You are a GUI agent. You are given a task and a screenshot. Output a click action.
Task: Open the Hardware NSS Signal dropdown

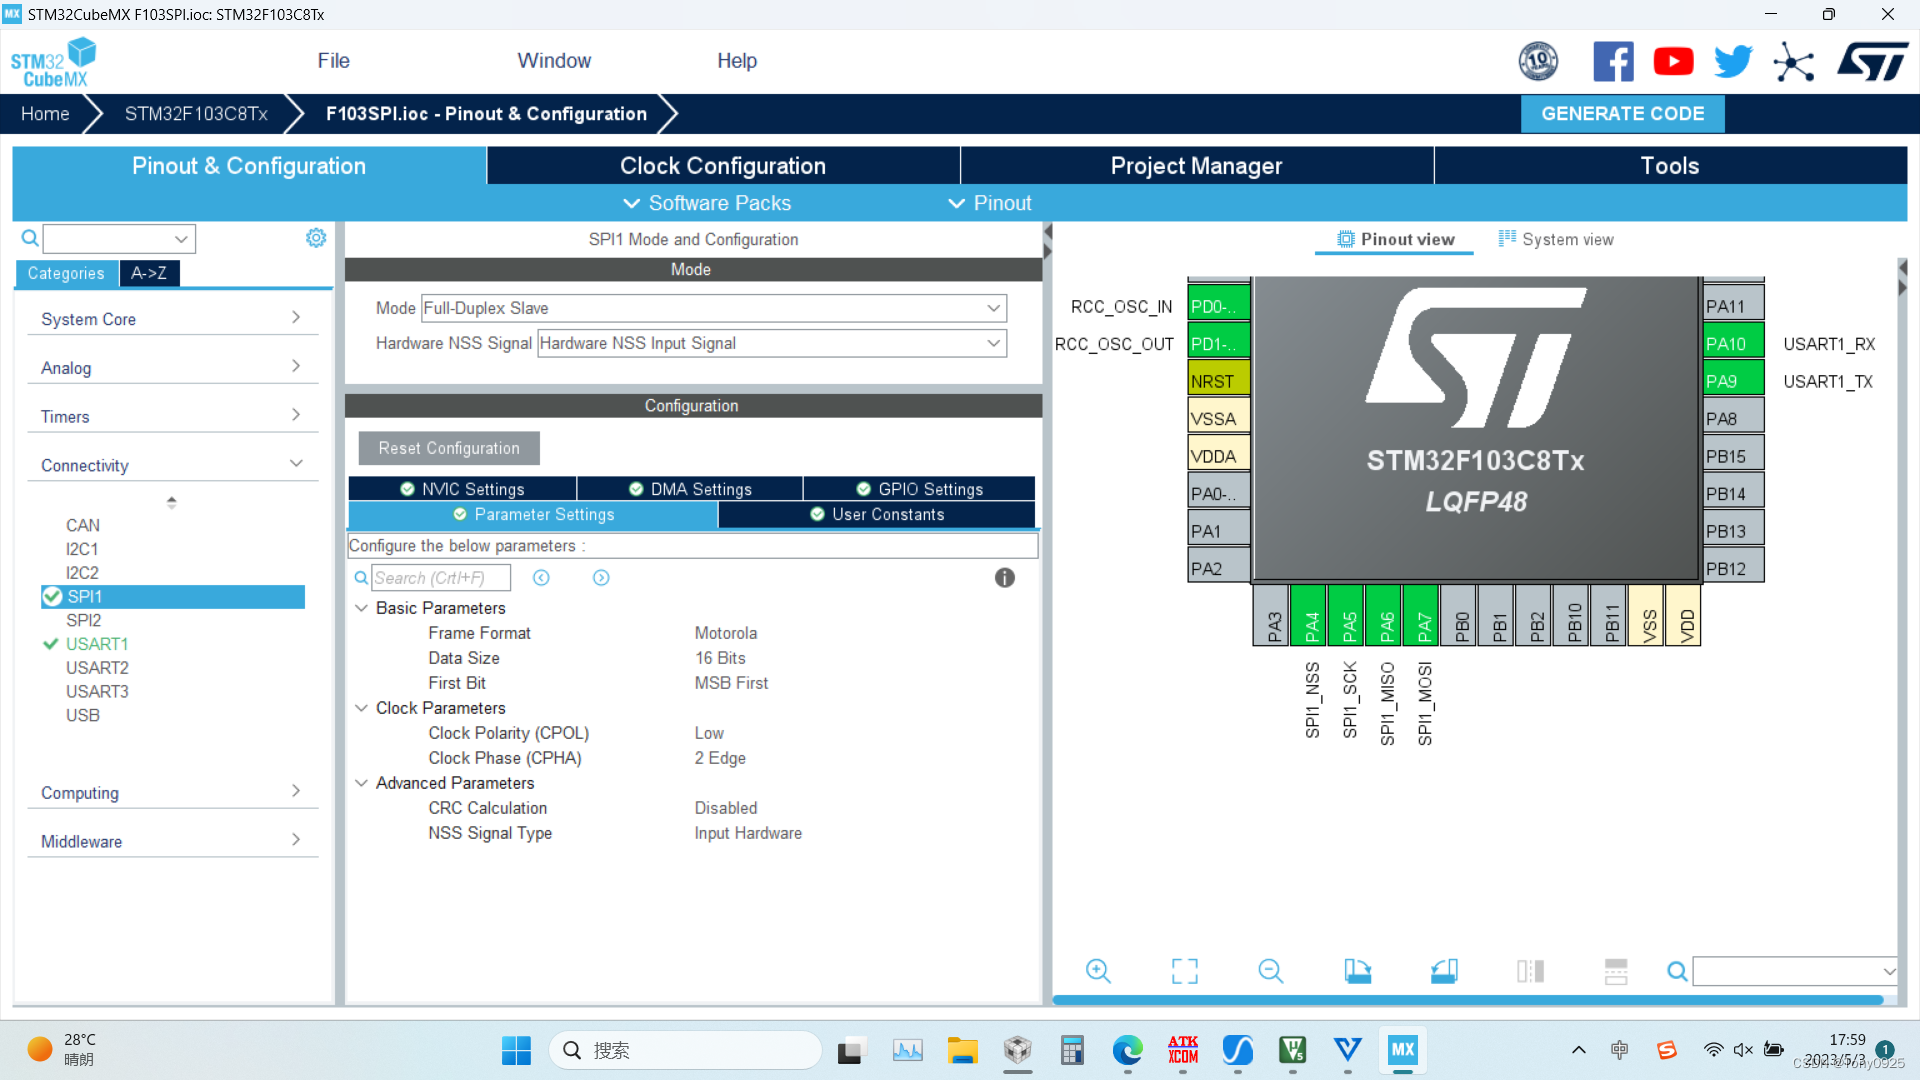771,343
